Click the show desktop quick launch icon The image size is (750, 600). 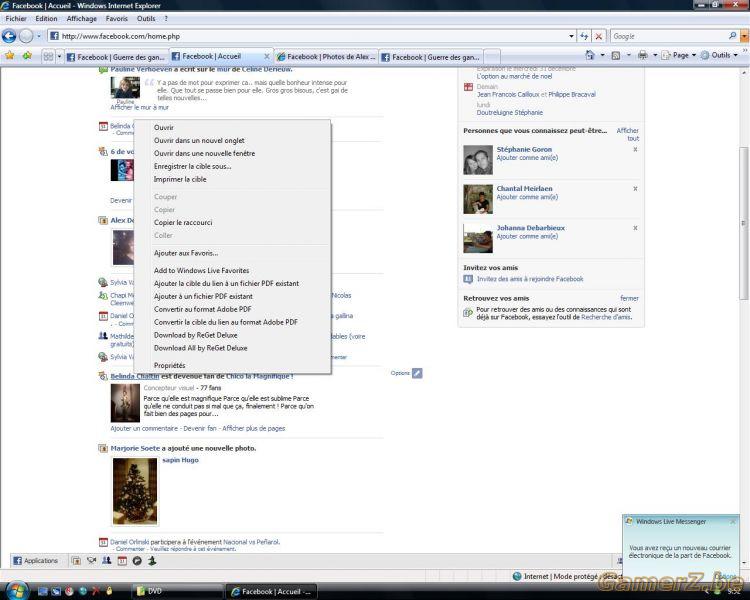[43, 591]
